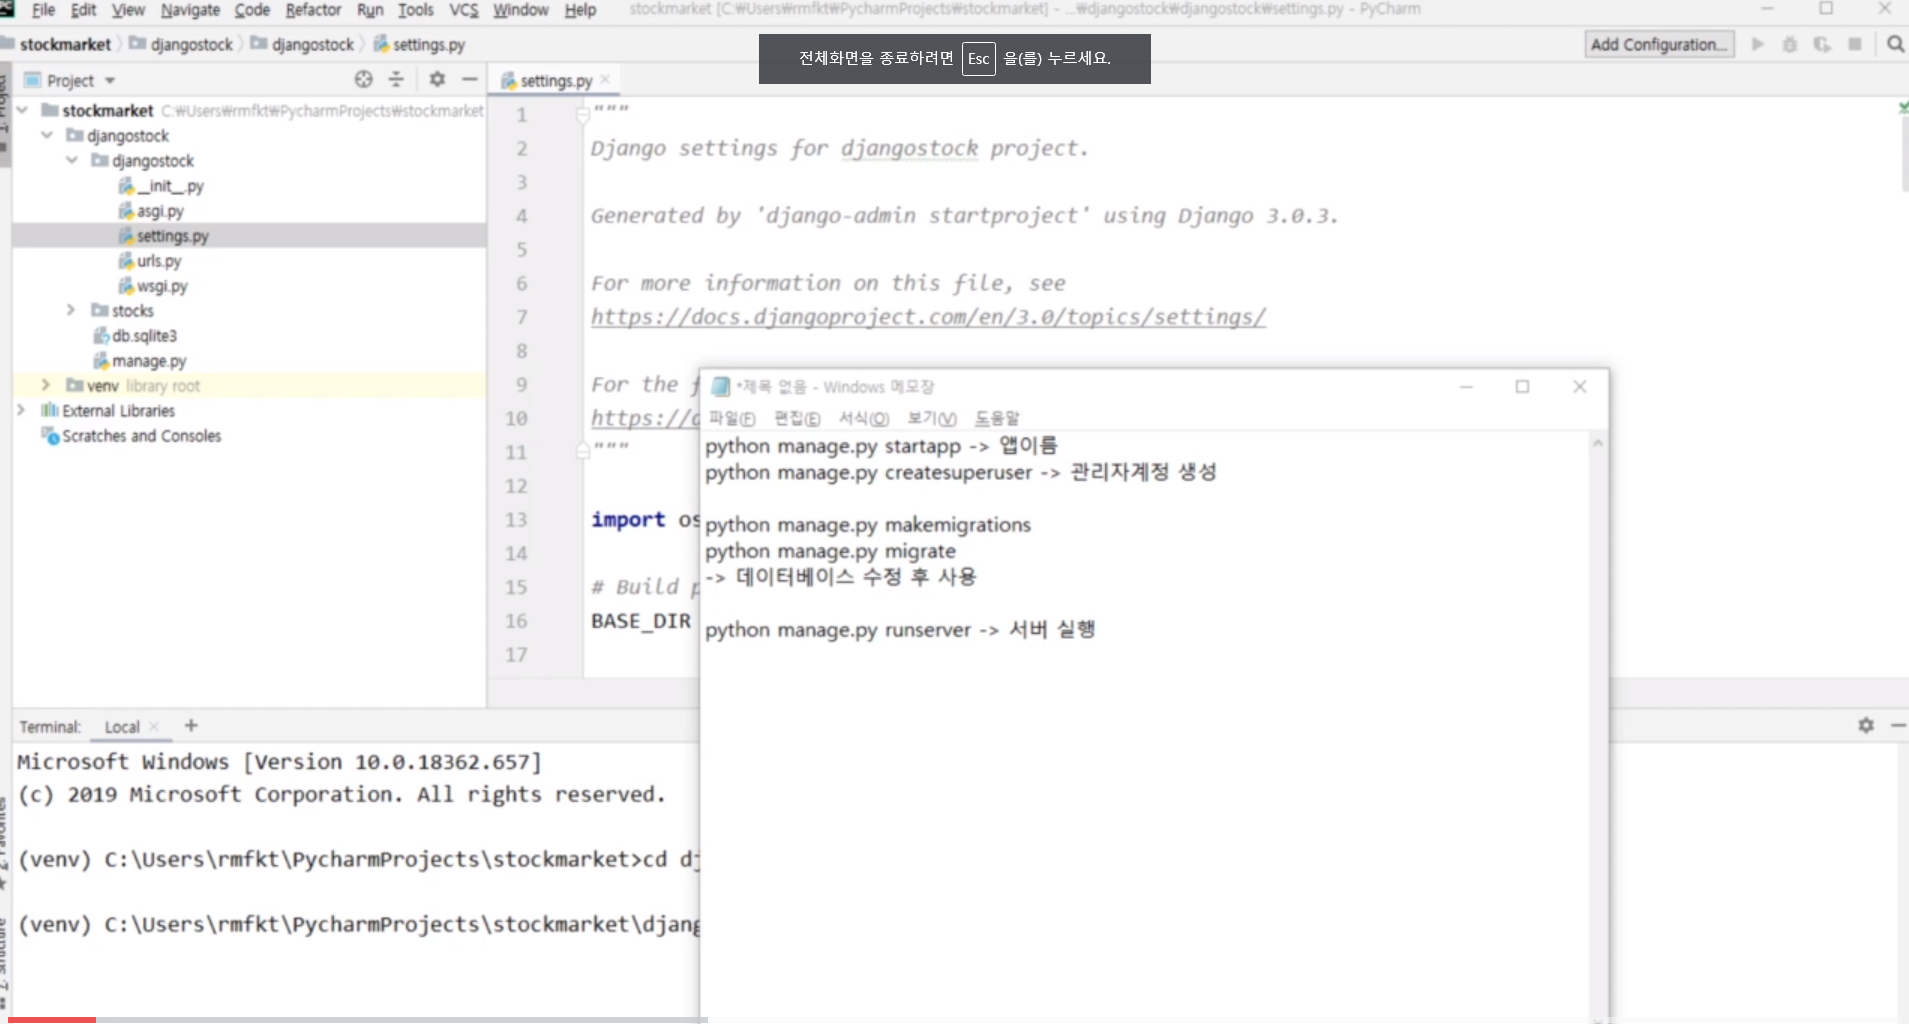Hide the Project panel with minus icon
Screen dimensions: 1909x1024
tap(469, 79)
